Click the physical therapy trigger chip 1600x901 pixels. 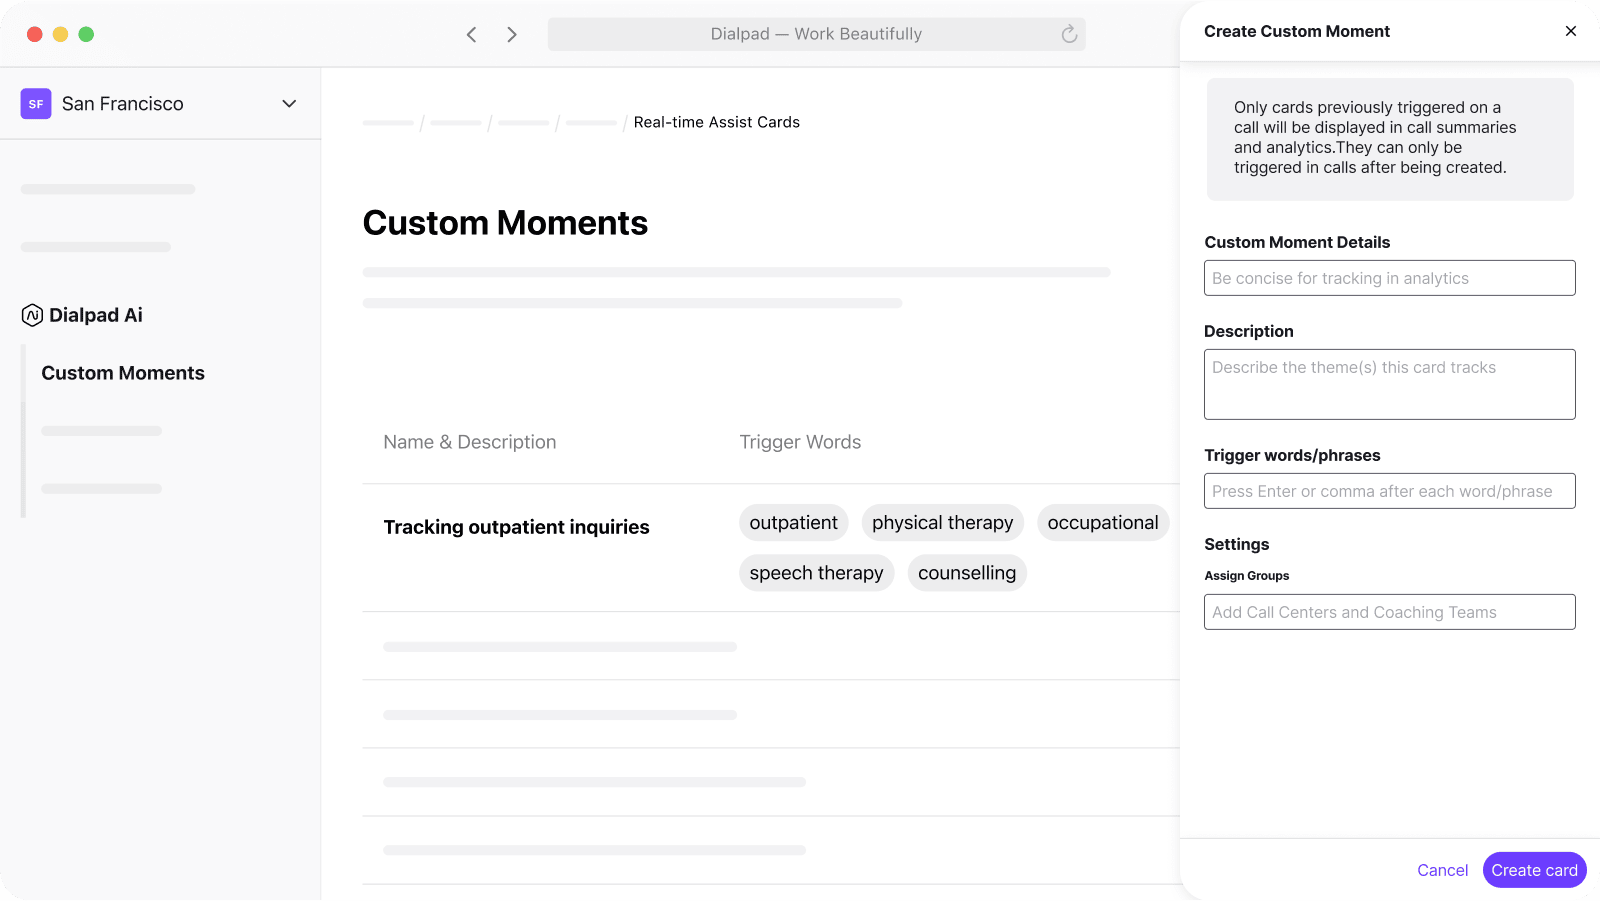[941, 522]
